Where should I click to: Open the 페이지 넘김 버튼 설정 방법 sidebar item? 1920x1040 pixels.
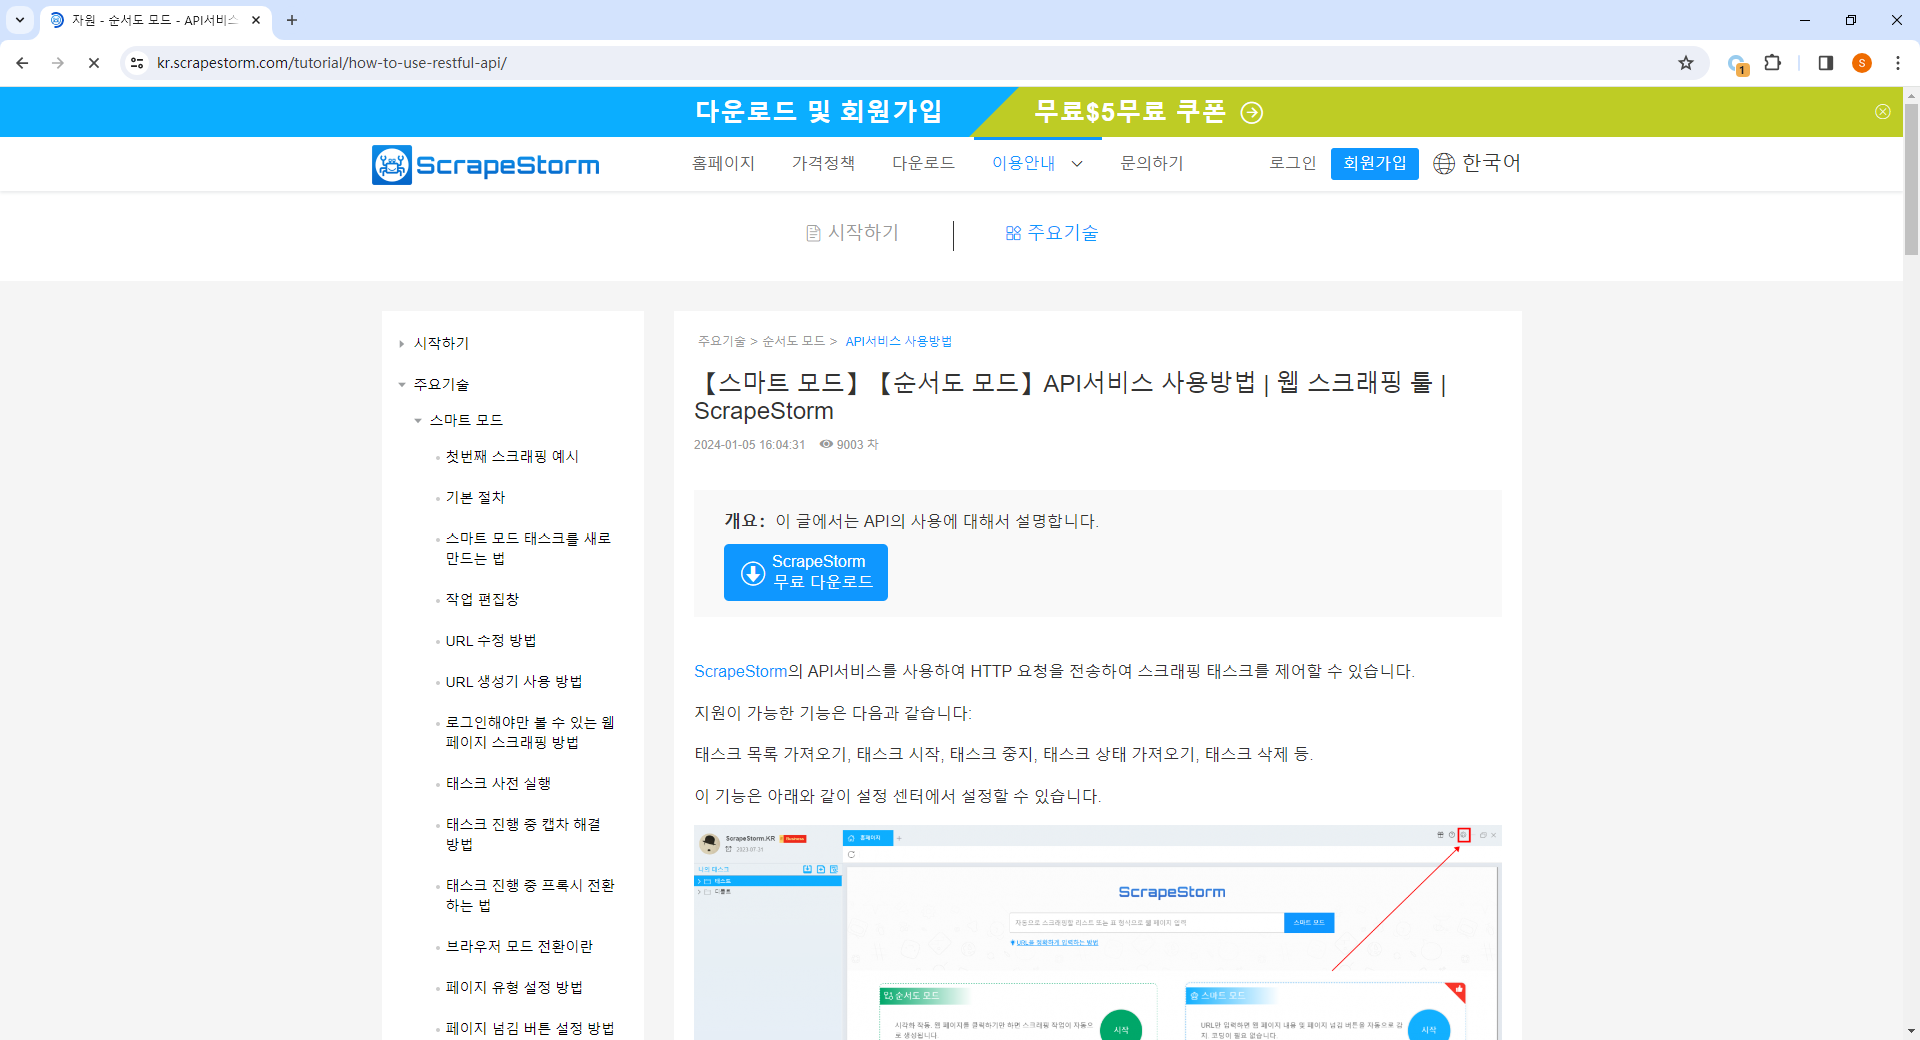(530, 1029)
